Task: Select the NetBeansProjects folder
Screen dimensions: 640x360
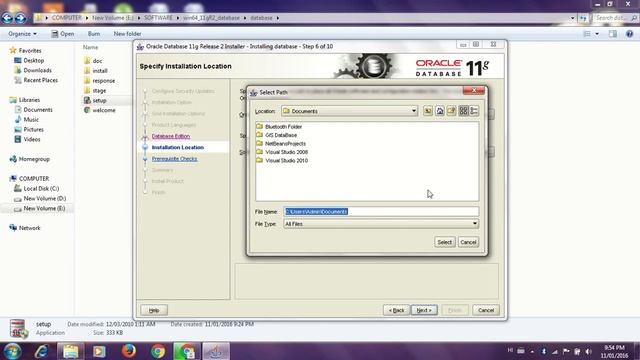Action: tap(281, 144)
